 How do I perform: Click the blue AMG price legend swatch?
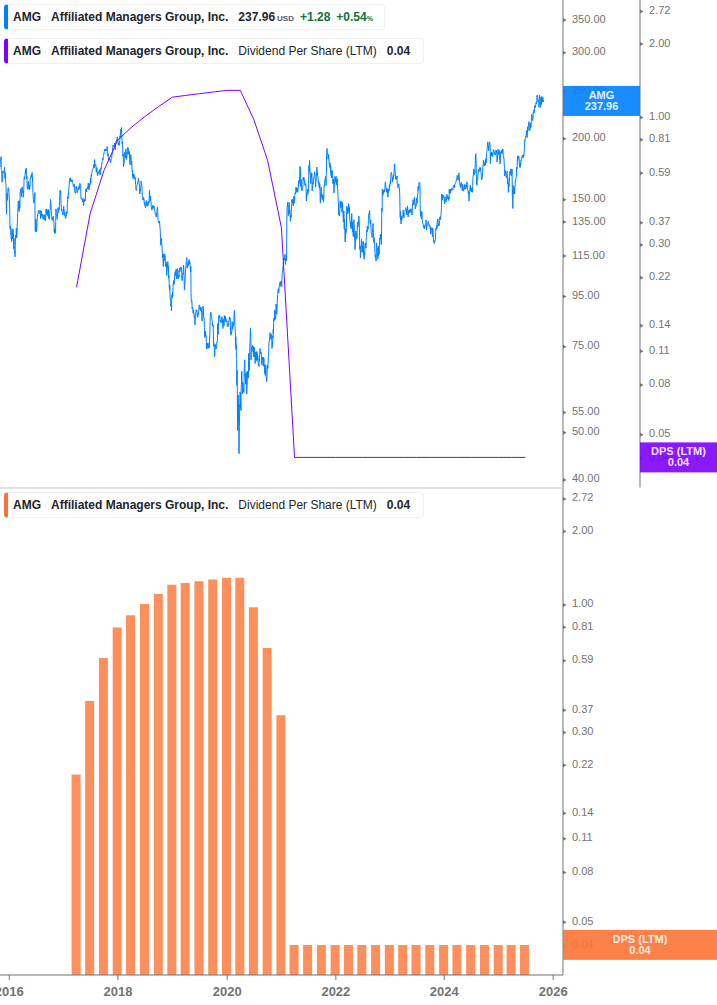(x=6, y=17)
